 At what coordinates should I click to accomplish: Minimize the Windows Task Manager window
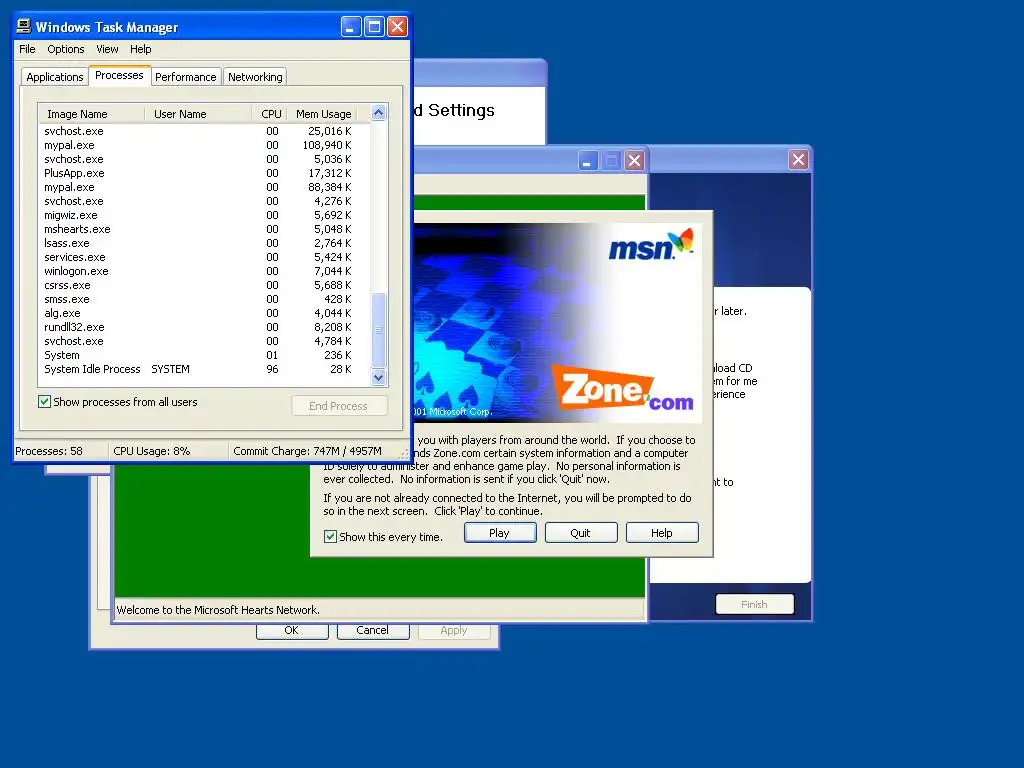pos(351,27)
